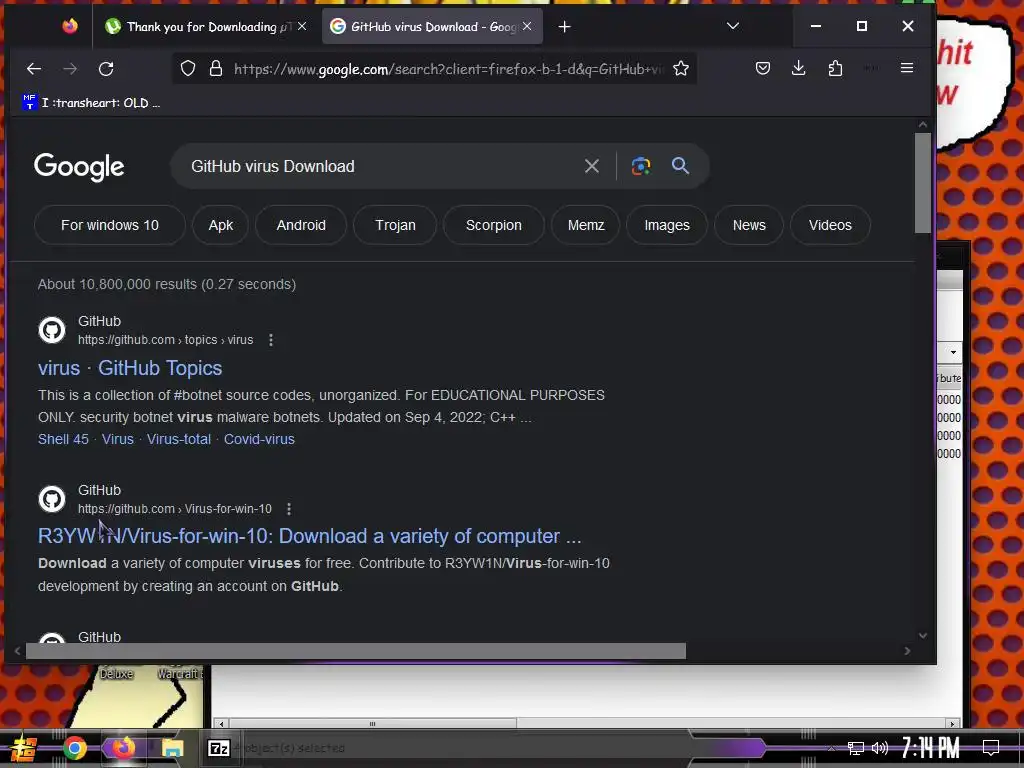
Task: Open the tracking protection shield
Action: [x=188, y=69]
